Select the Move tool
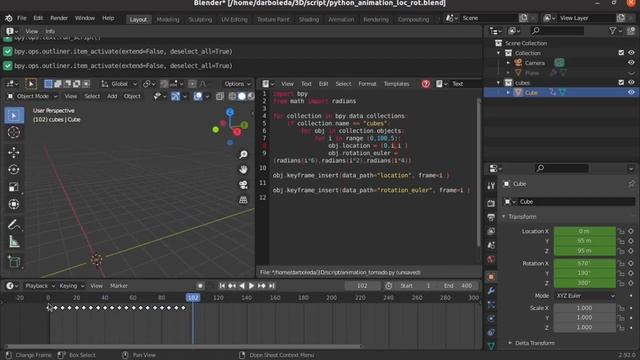Image resolution: width=640 pixels, height=360 pixels. [x=14, y=152]
